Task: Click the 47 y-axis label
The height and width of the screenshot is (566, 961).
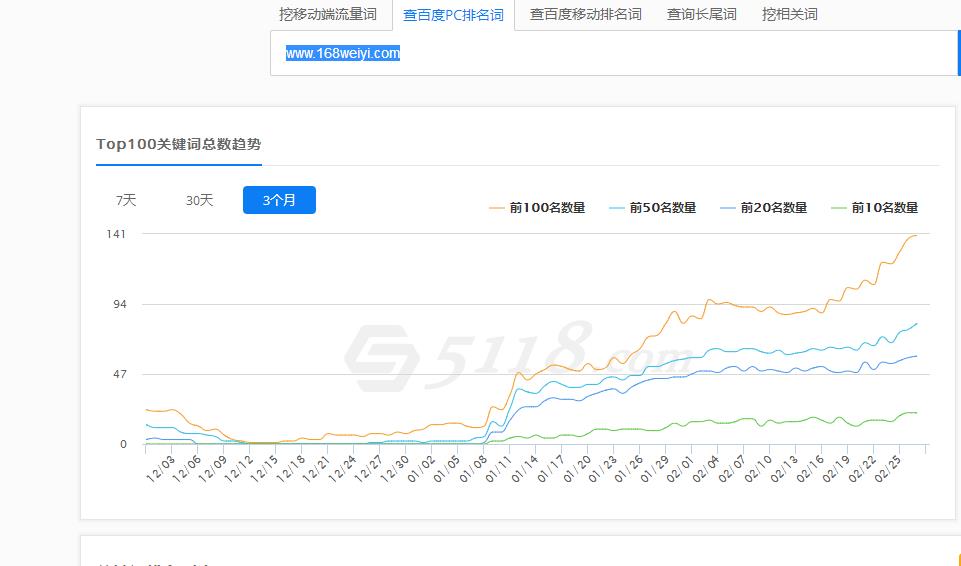Action: [x=120, y=374]
